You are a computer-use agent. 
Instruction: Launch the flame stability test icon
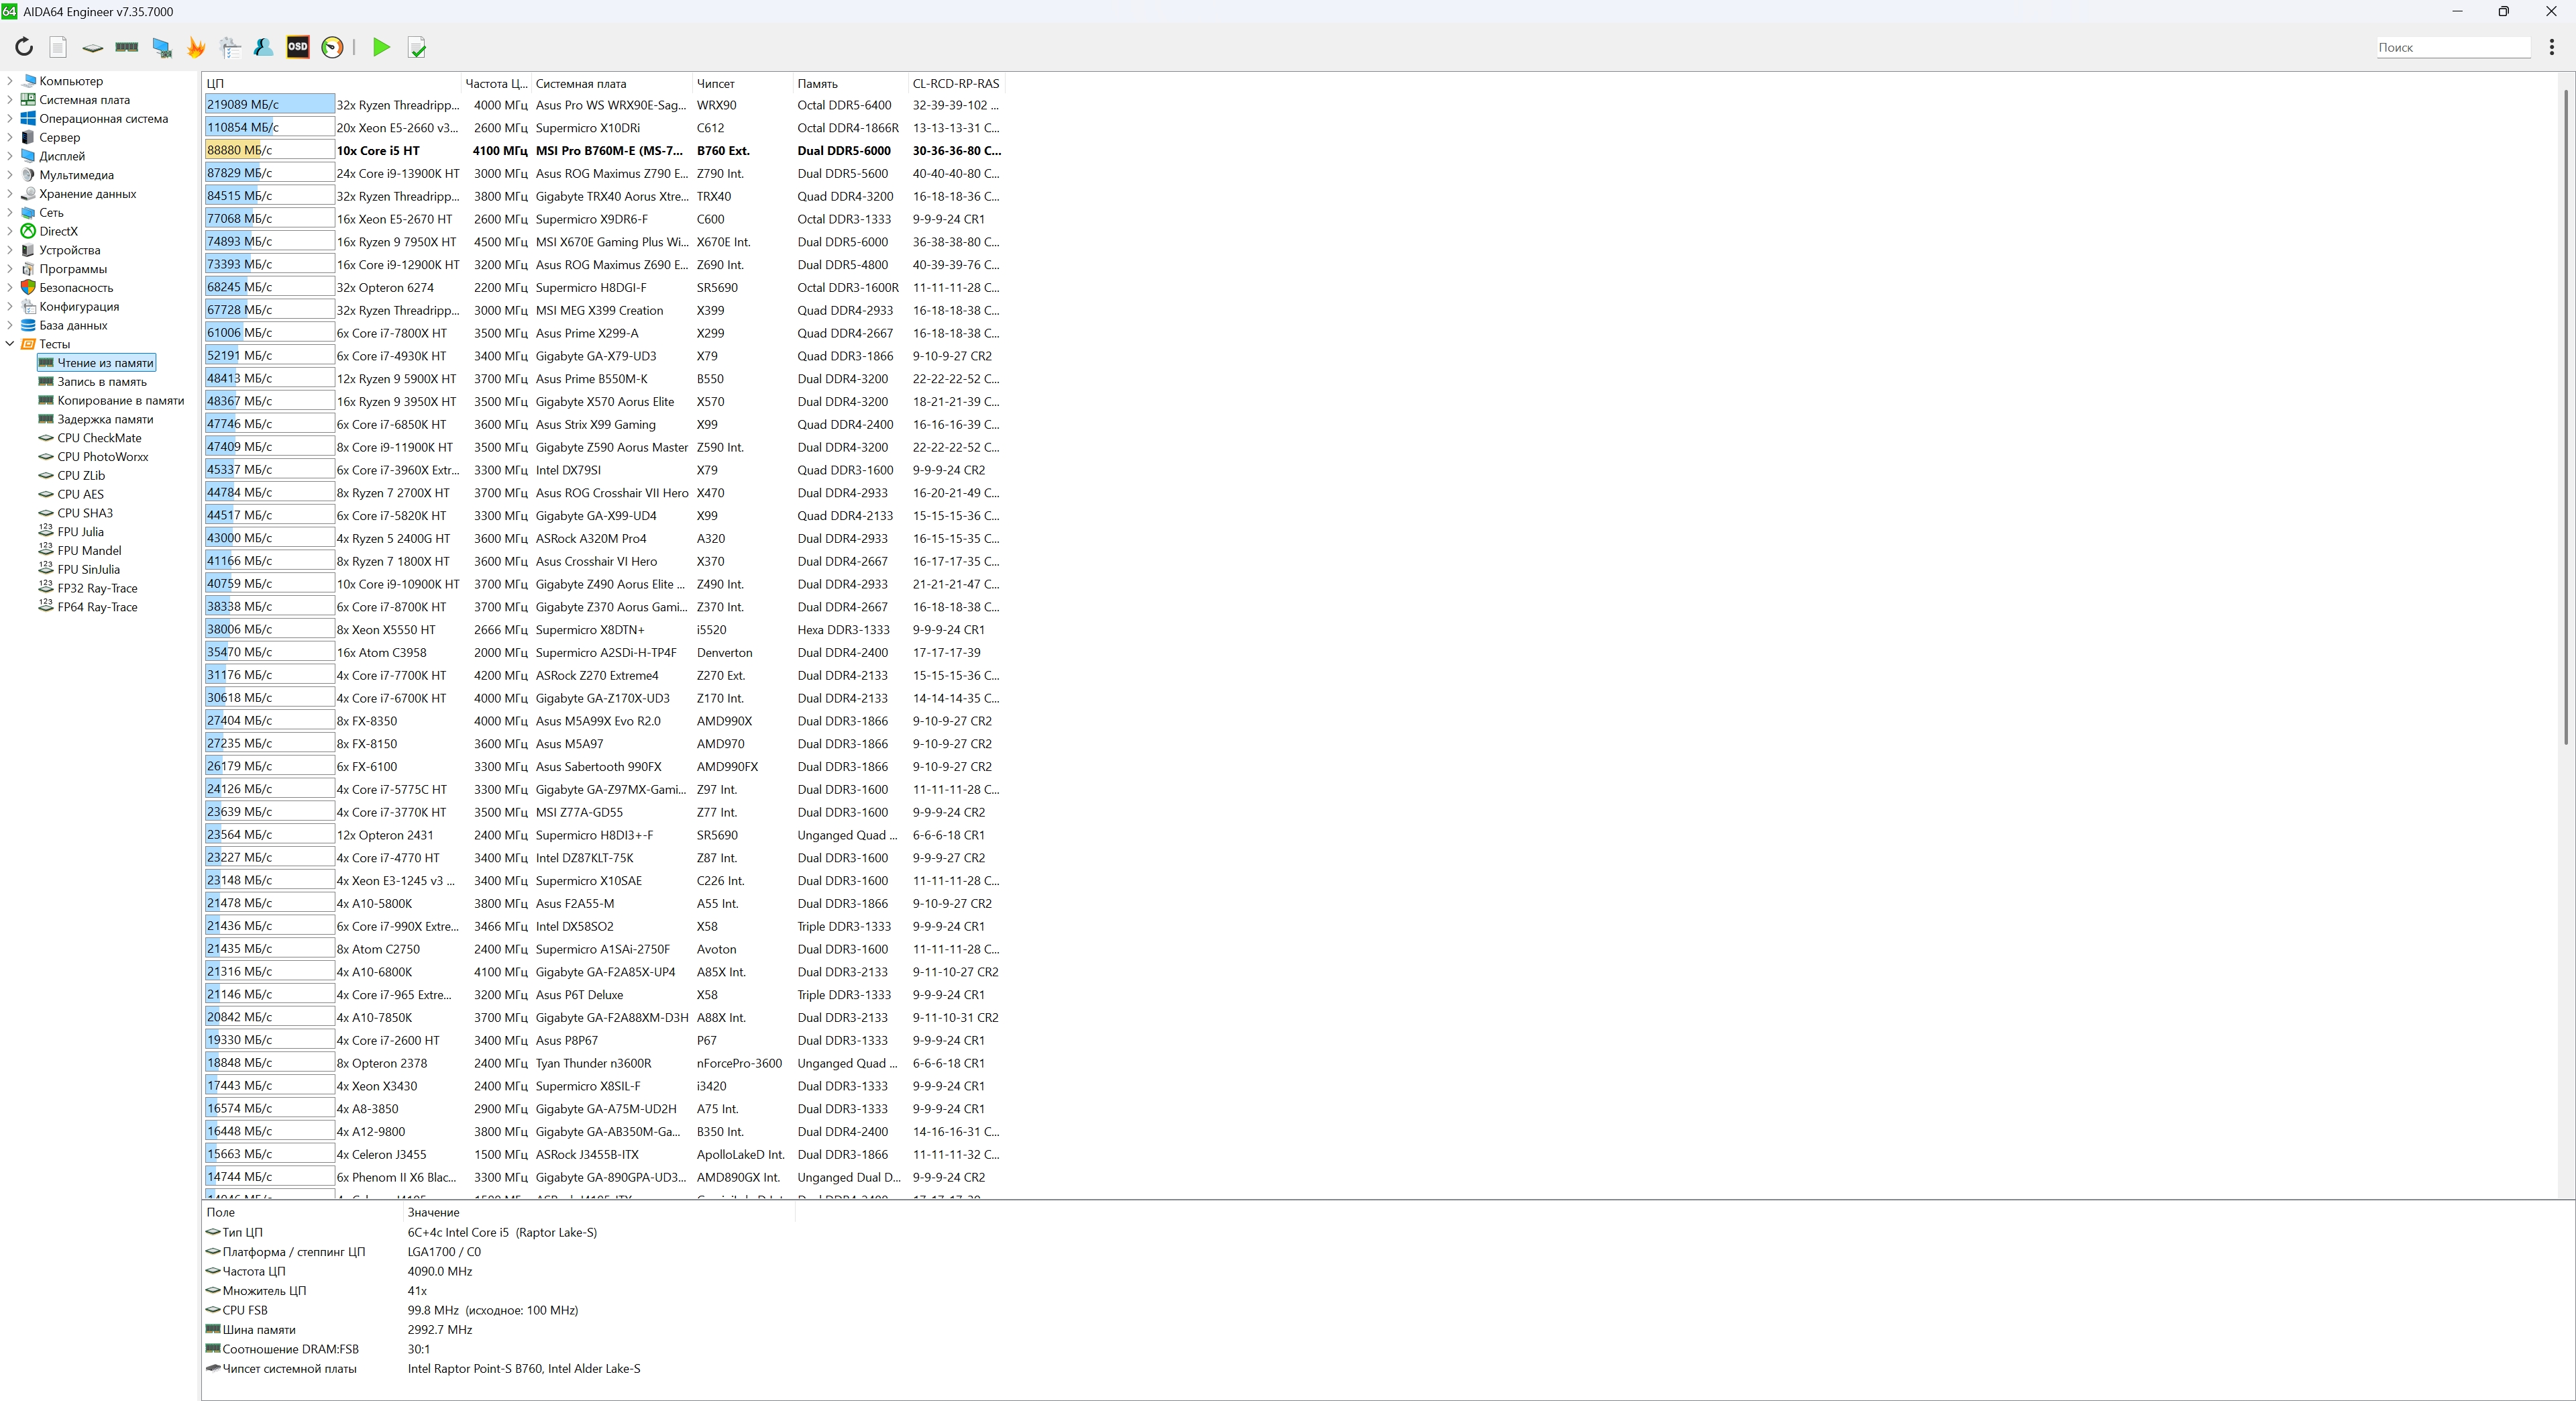point(196,47)
